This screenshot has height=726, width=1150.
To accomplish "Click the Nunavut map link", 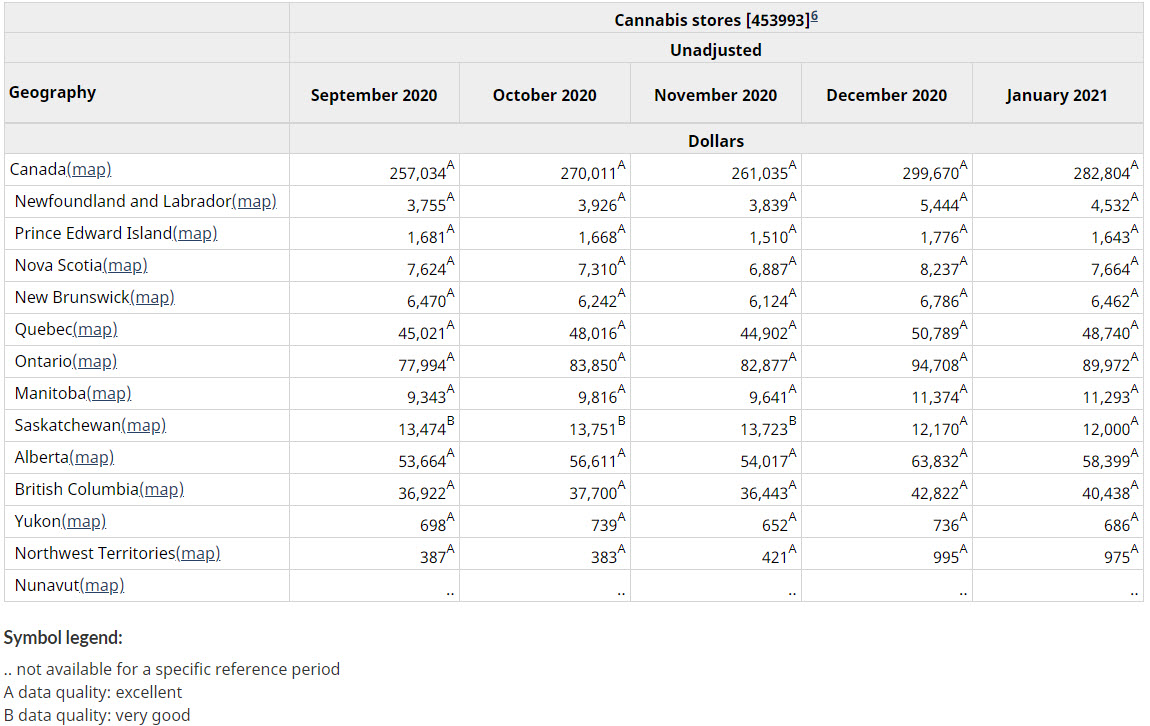I will (102, 586).
